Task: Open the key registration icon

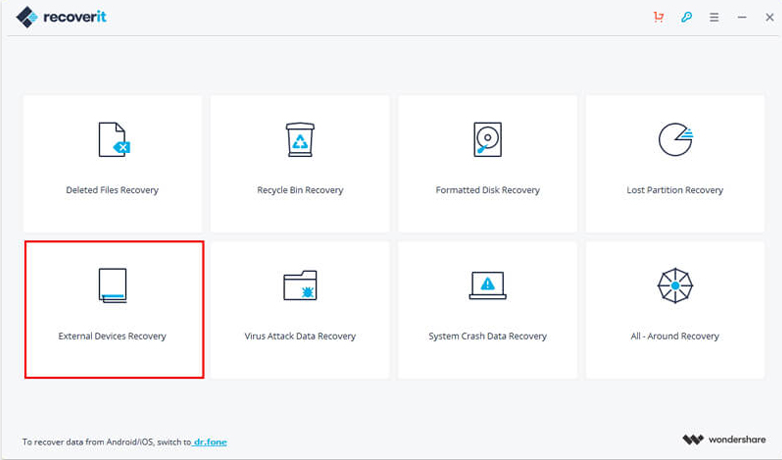Action: [x=686, y=18]
